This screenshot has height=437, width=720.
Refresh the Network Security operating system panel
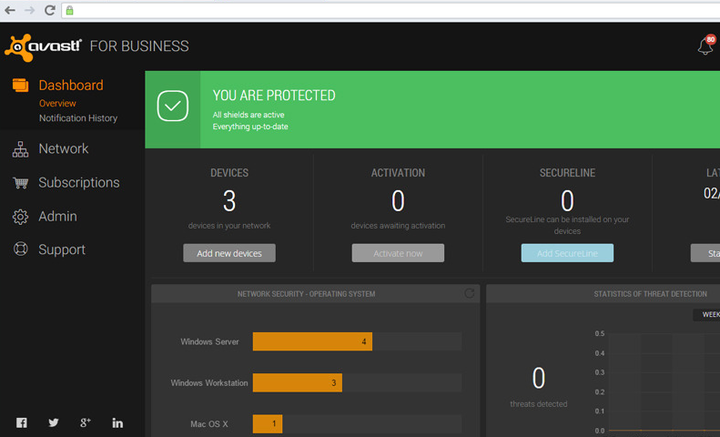pos(469,293)
